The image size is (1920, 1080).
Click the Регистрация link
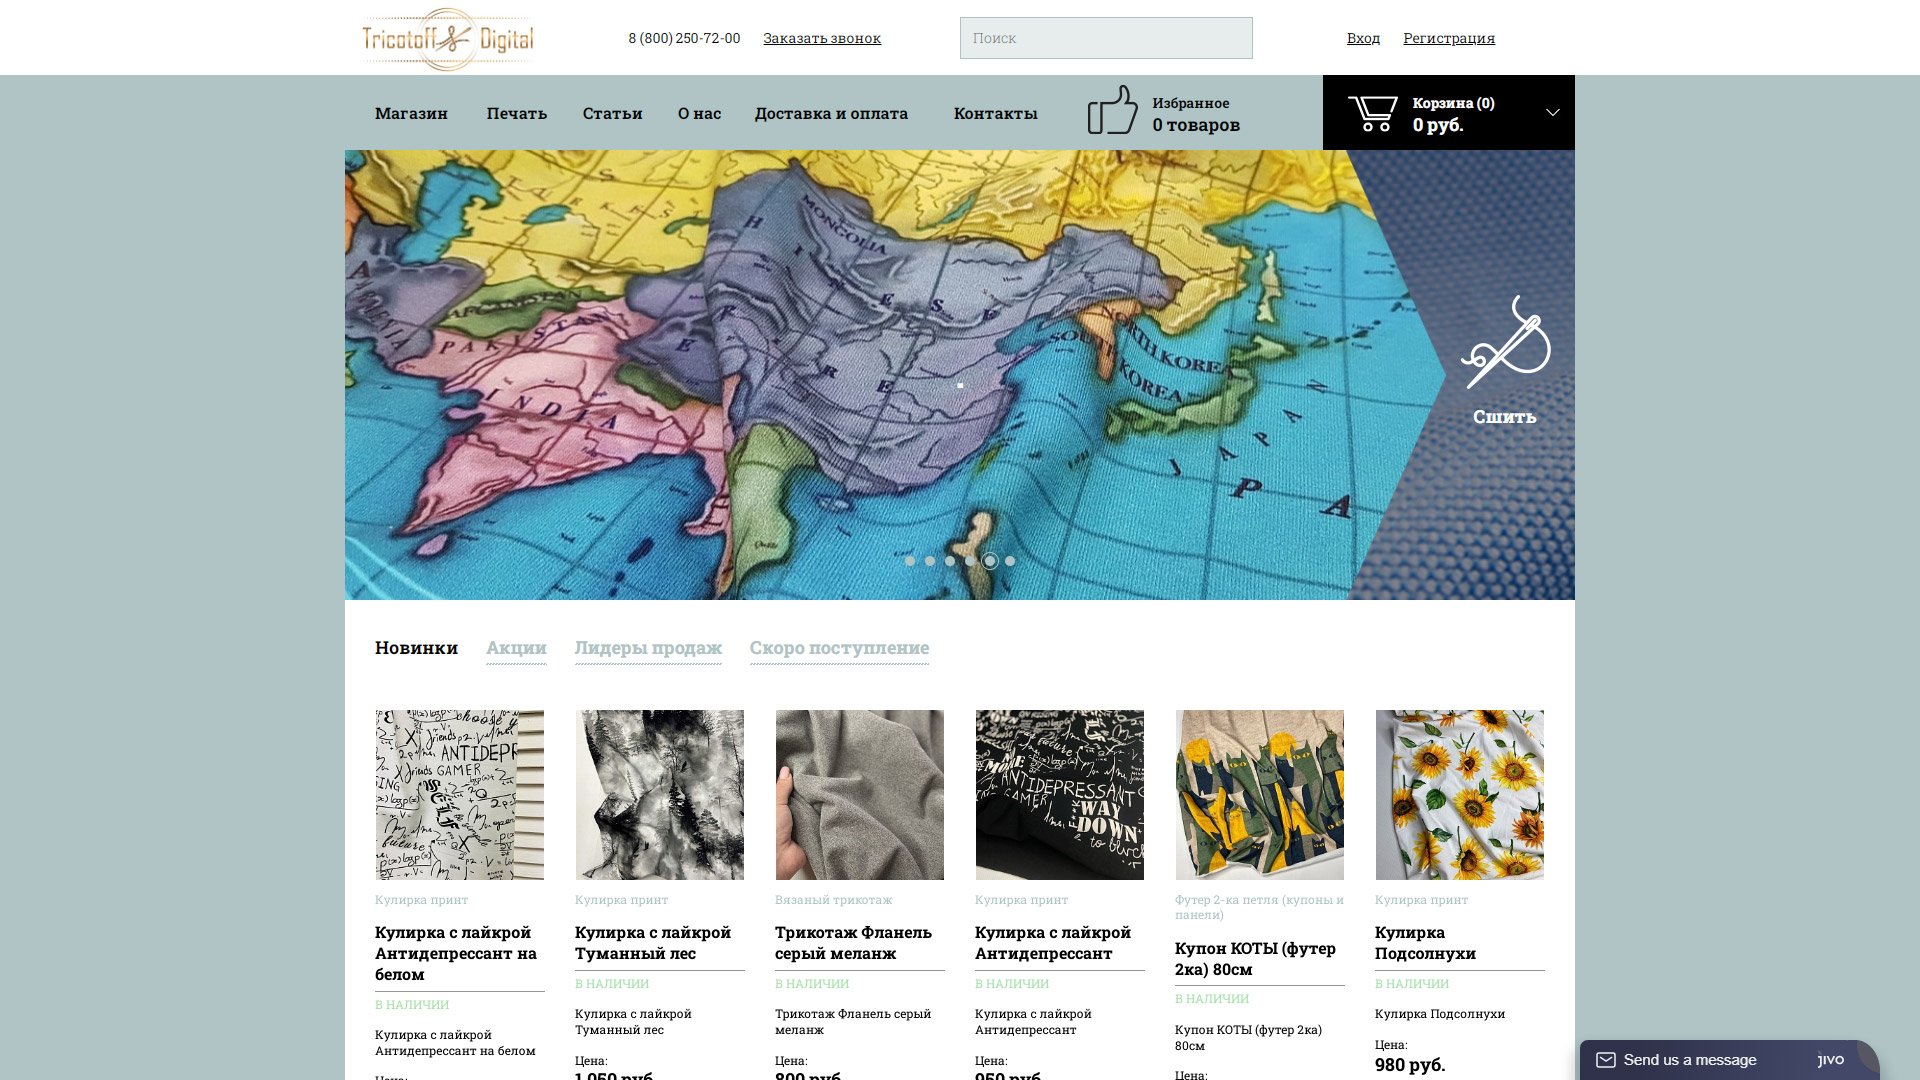click(1449, 38)
